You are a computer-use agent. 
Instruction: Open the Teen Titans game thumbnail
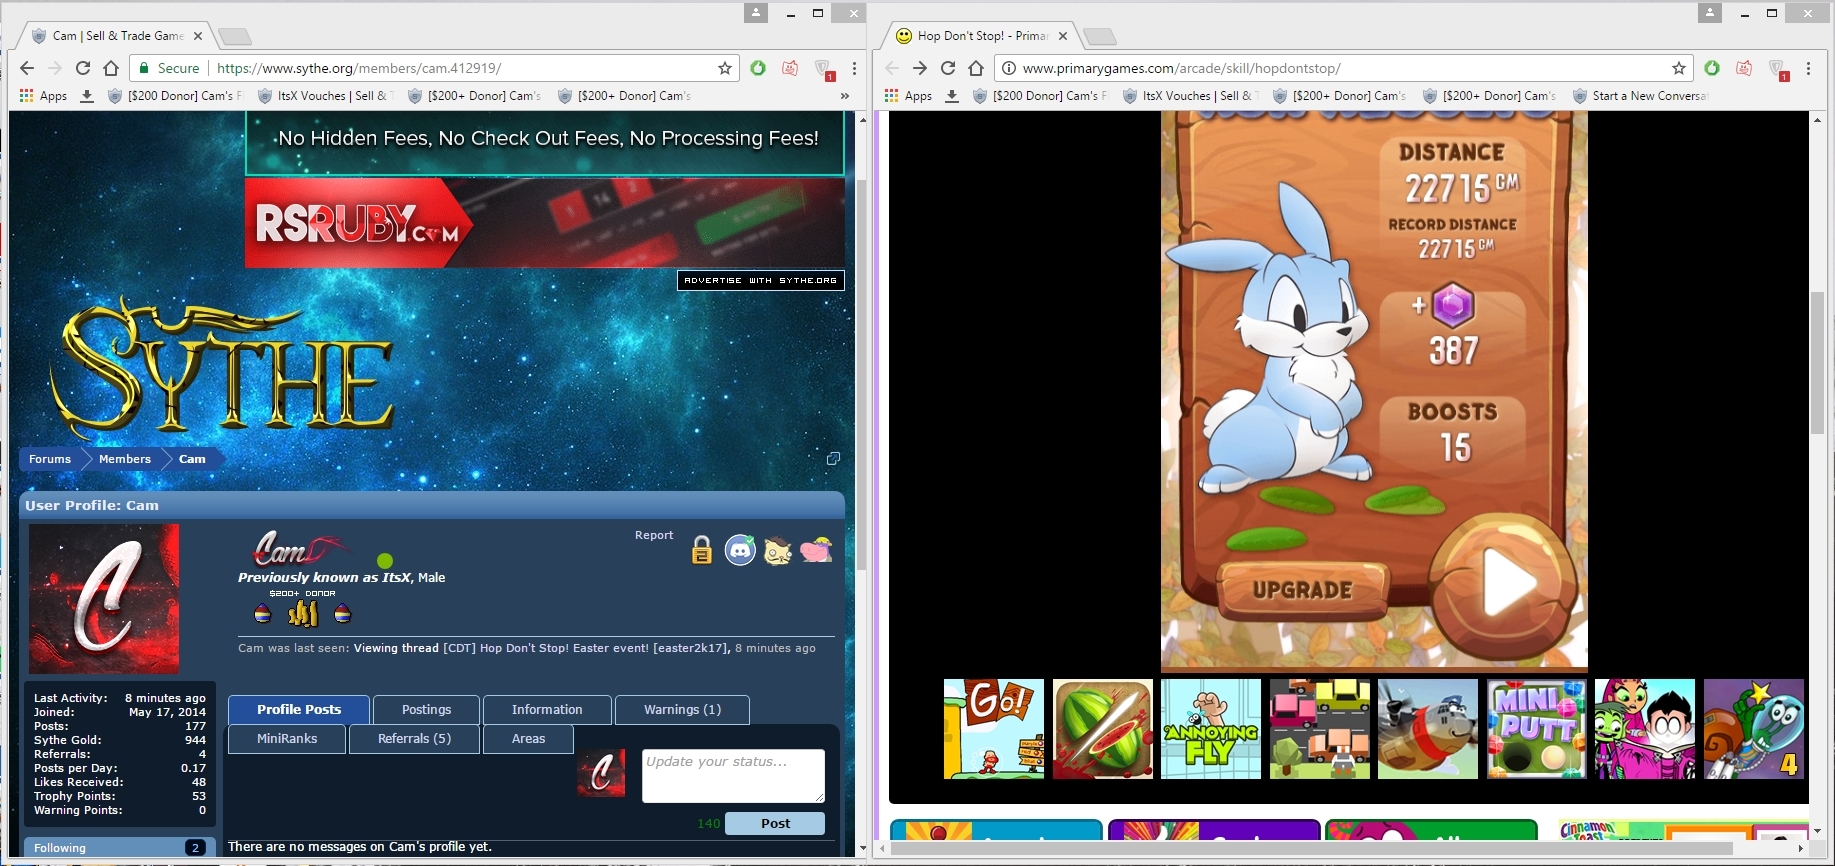[x=1645, y=729]
